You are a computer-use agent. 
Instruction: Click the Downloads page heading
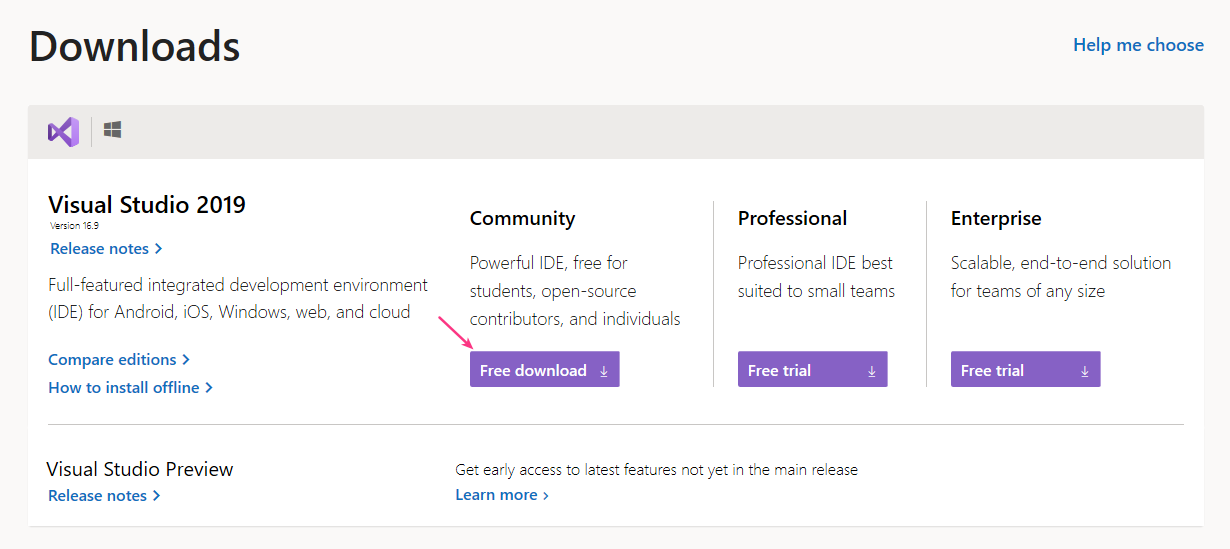(134, 46)
